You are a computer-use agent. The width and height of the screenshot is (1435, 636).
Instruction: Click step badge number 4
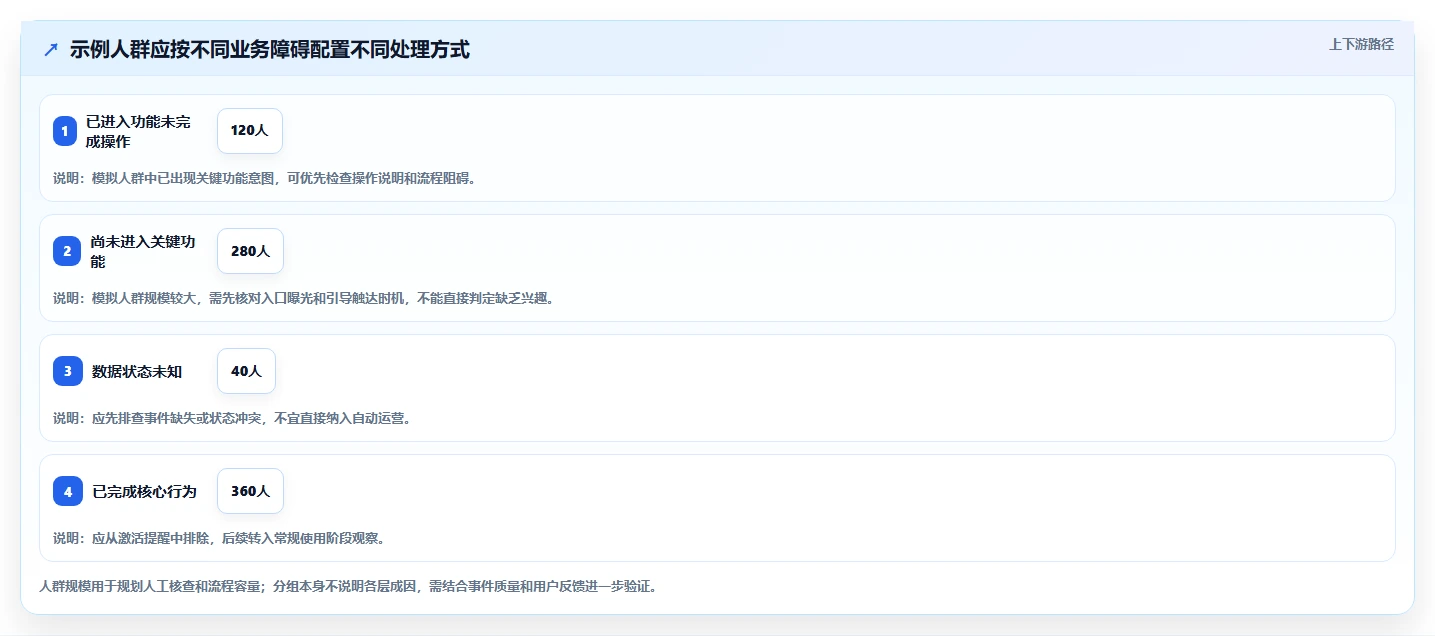[x=68, y=491]
